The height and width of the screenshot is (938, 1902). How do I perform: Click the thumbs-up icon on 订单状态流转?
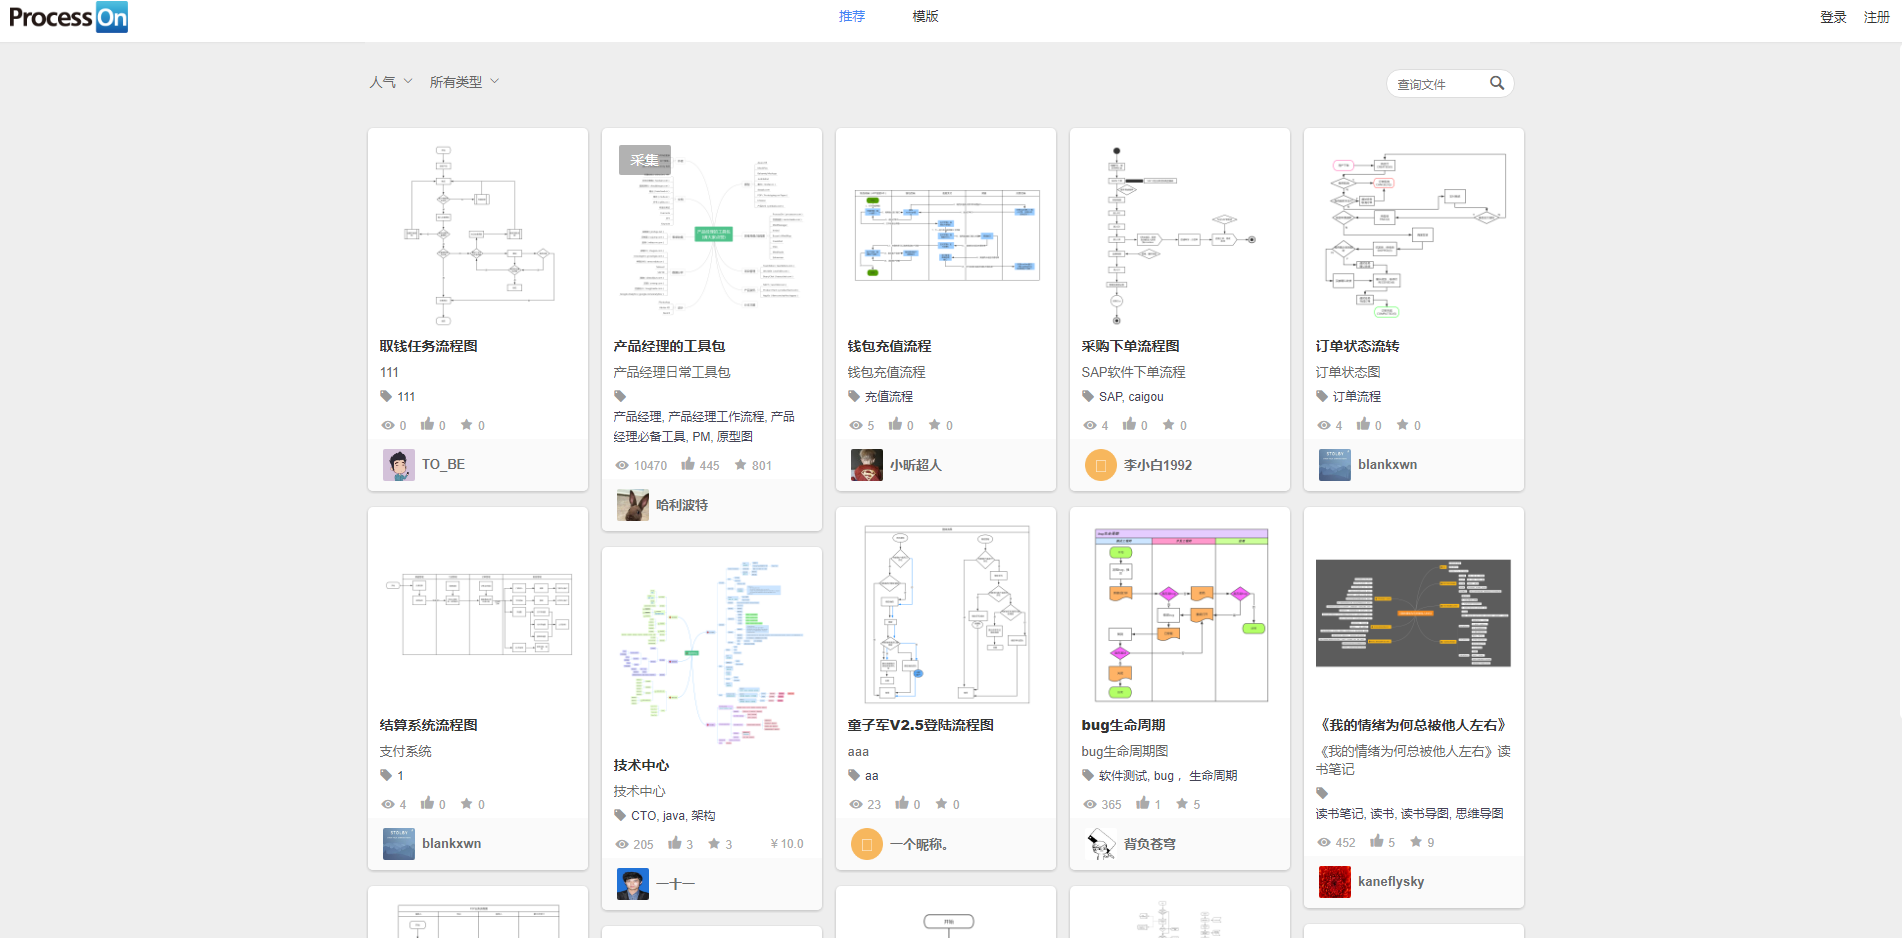1363,424
